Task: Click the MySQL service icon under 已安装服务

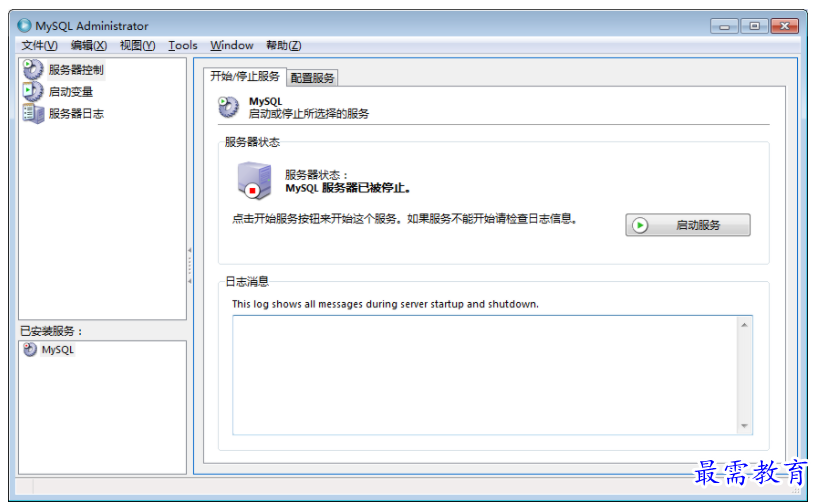Action: point(30,349)
